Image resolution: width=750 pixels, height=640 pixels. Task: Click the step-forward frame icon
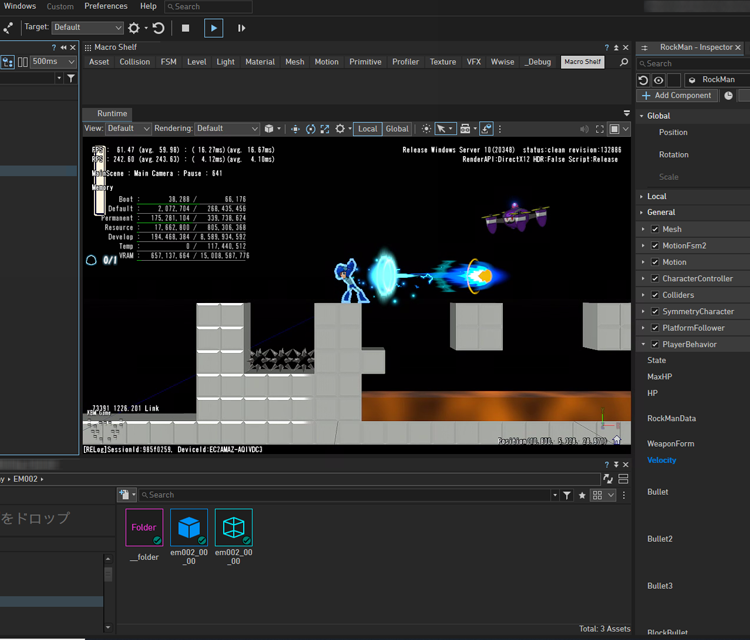241,28
